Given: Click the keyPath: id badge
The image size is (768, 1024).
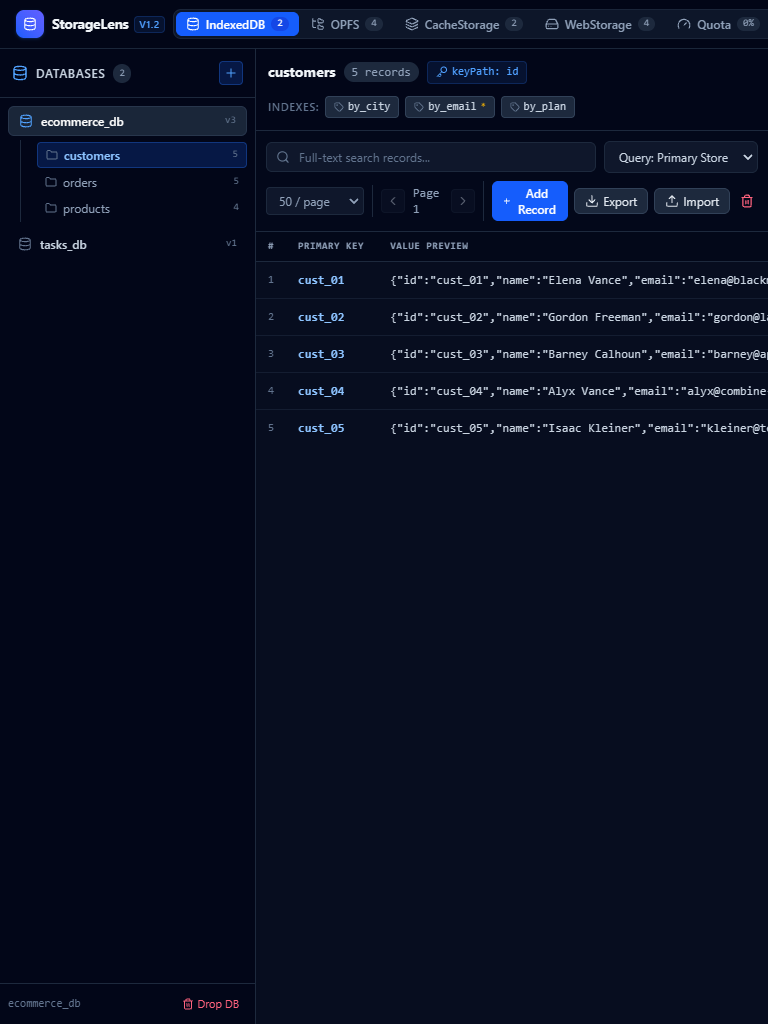Looking at the screenshot, I should pos(477,72).
